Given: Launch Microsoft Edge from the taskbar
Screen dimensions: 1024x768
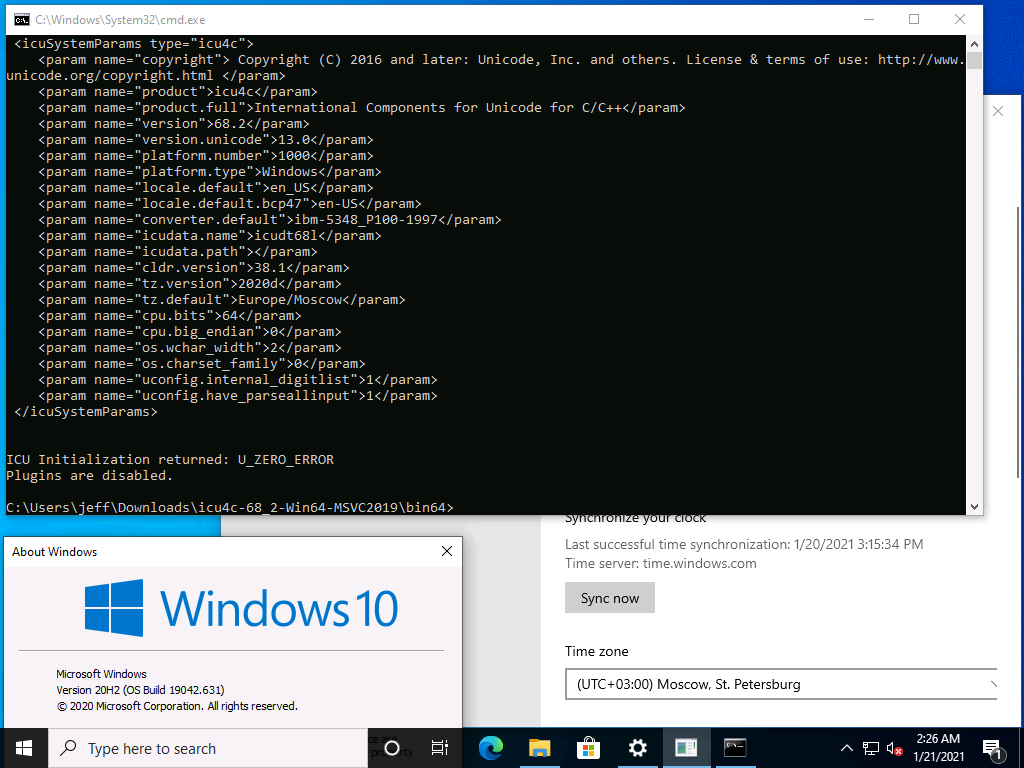Looking at the screenshot, I should [490, 748].
